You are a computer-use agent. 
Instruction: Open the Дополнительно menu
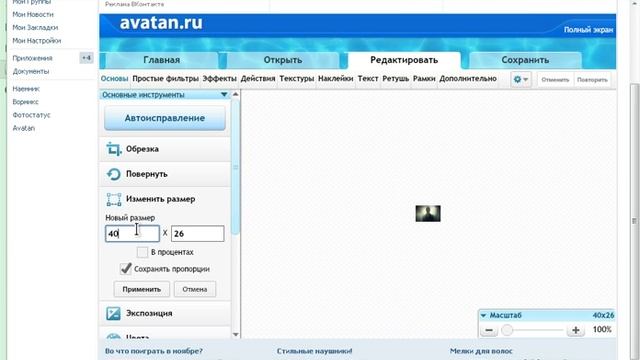[x=468, y=78]
